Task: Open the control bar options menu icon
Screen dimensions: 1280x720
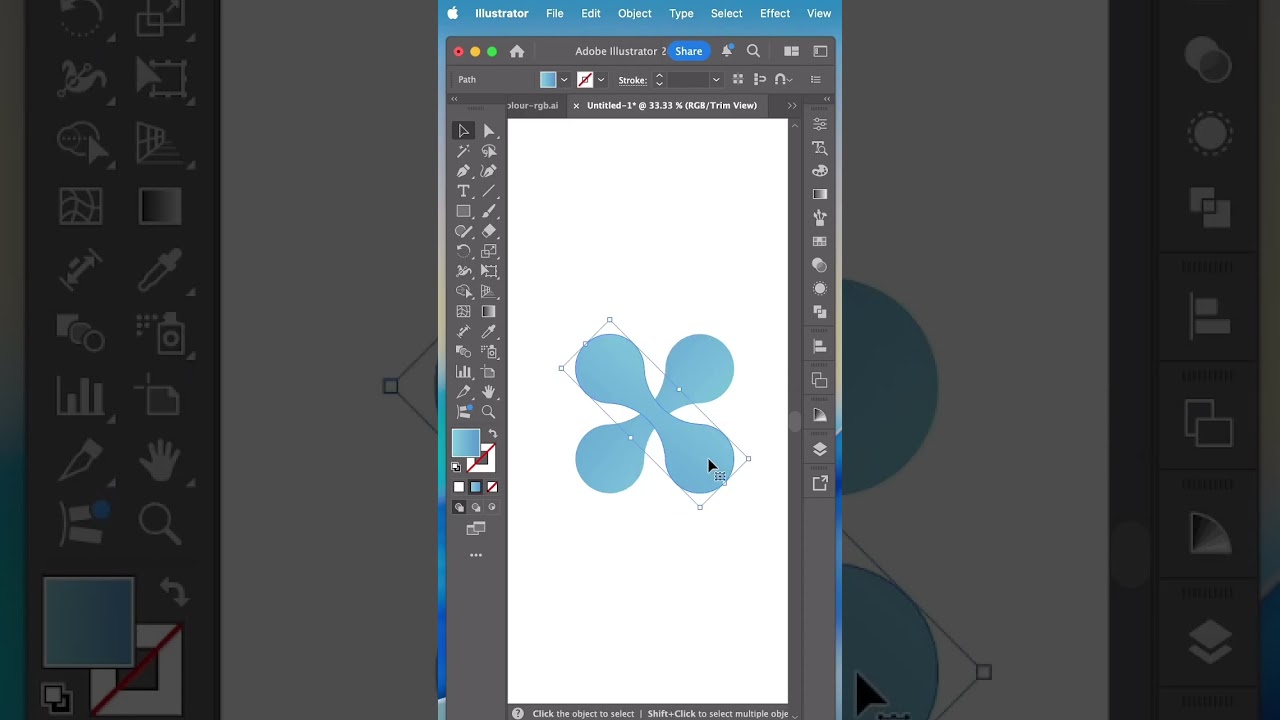Action: pos(816,80)
